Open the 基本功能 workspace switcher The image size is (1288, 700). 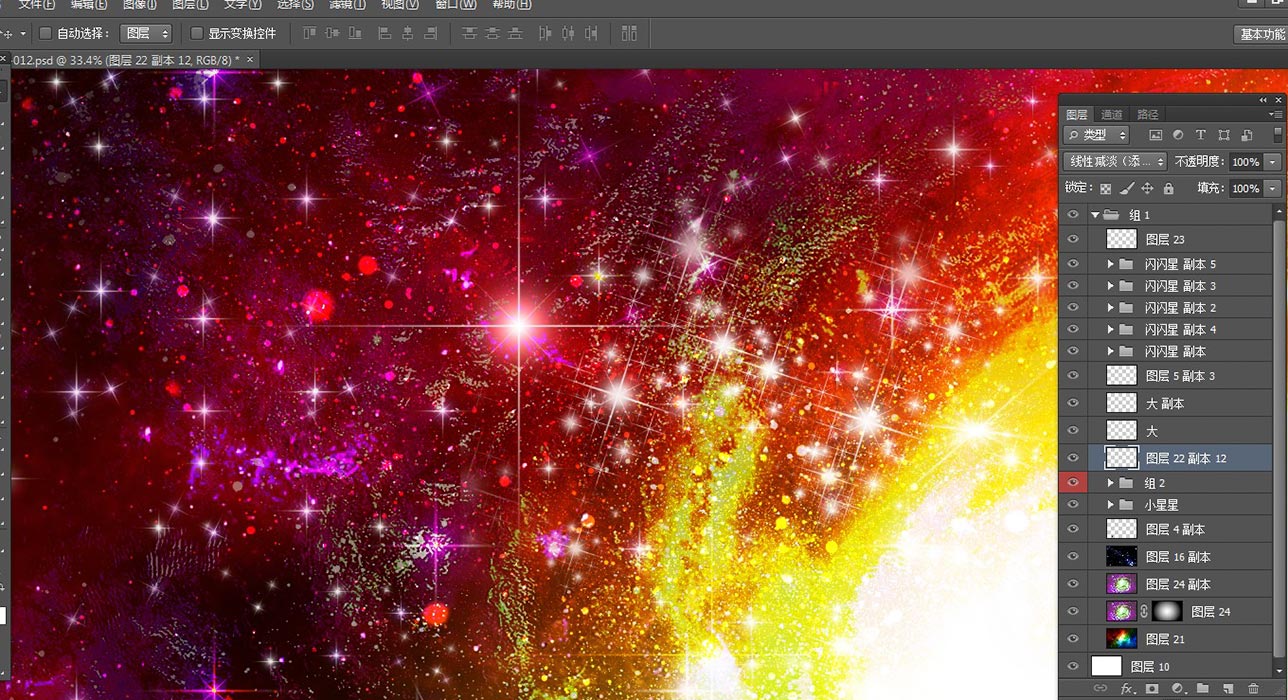(1262, 34)
